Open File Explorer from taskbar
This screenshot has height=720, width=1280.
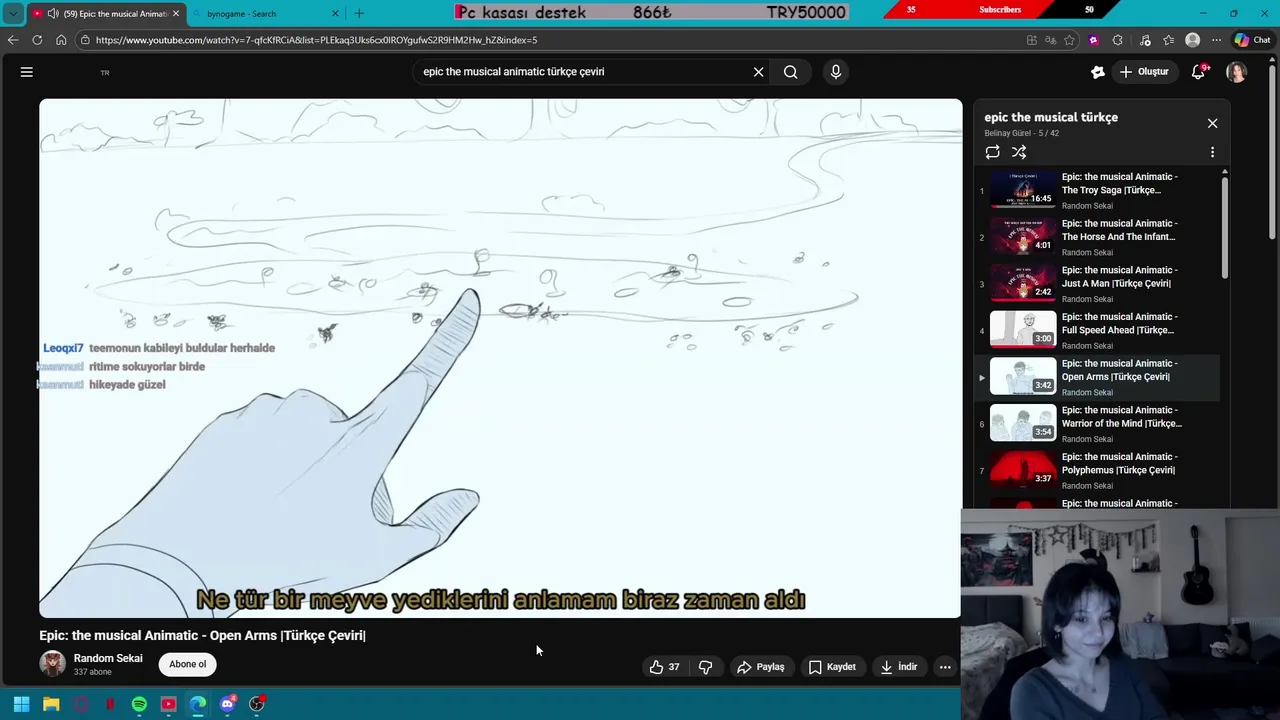pyautogui.click(x=51, y=704)
